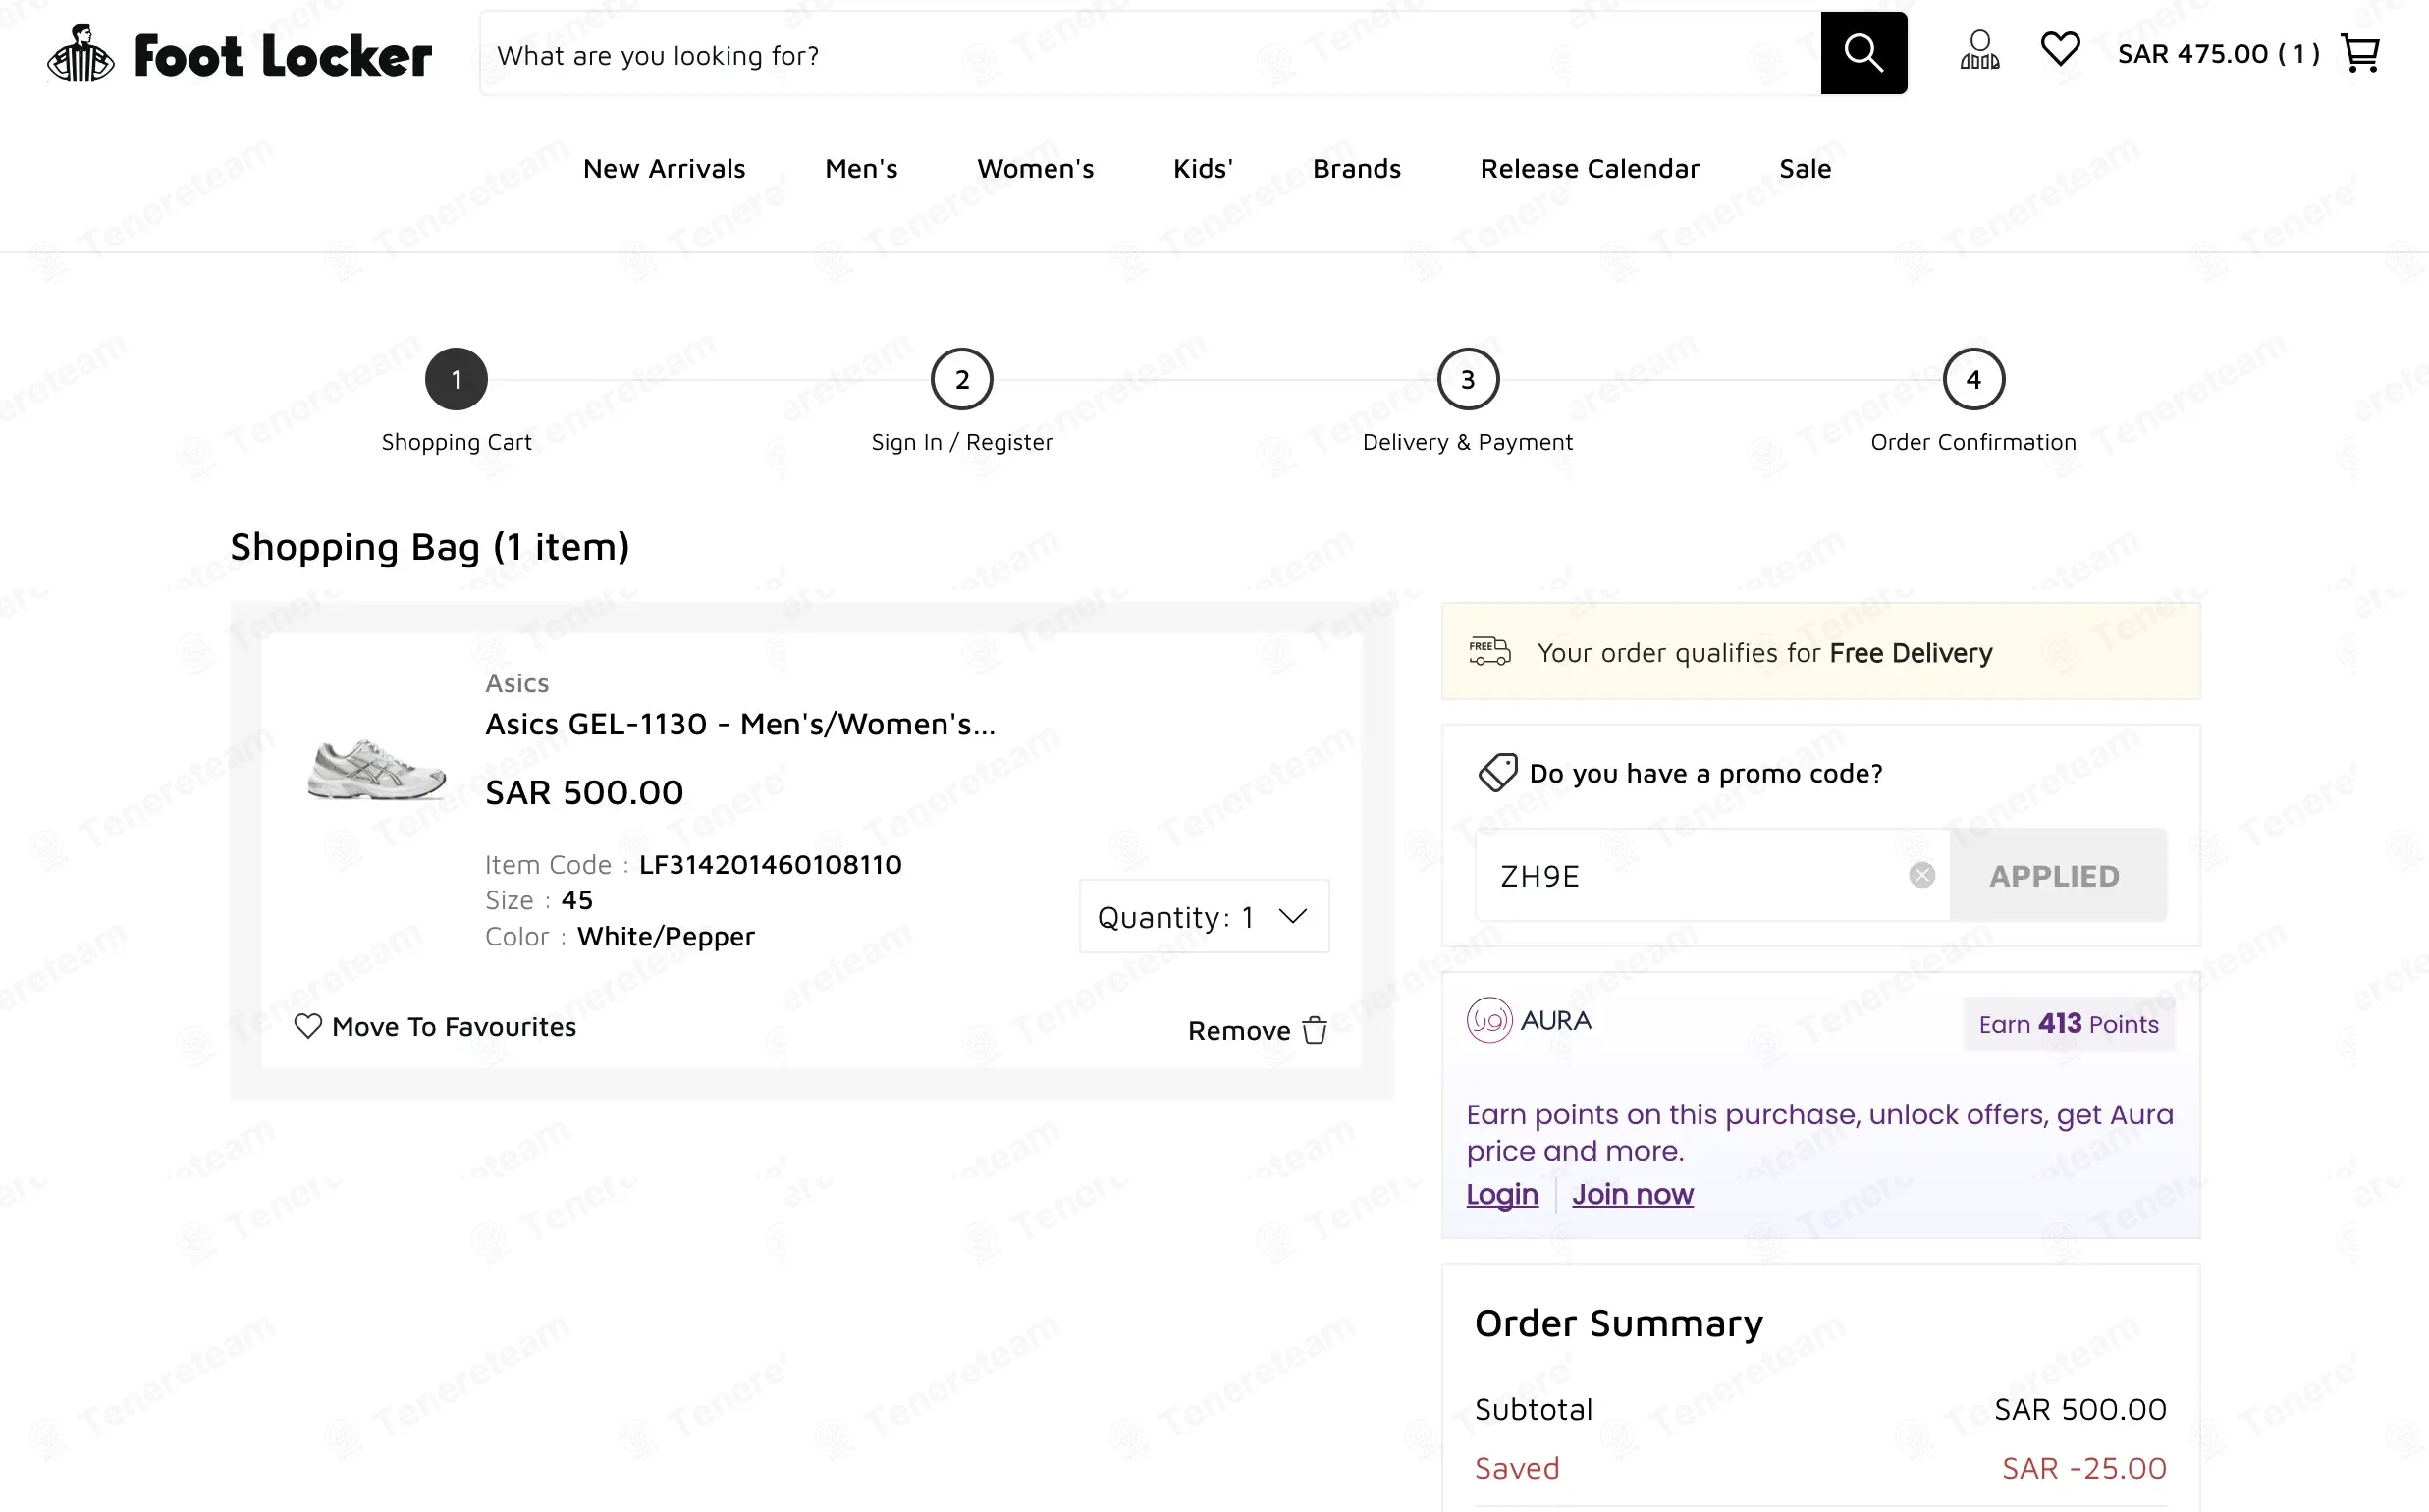This screenshot has width=2429, height=1512.
Task: Go to Release Calendar
Action: [x=1589, y=169]
